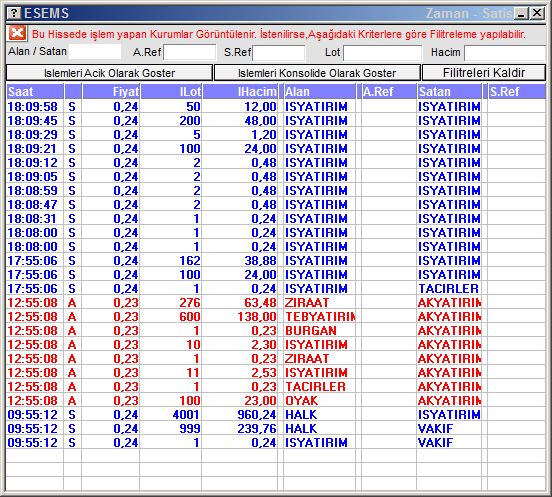Focus the A.Ref filter field

click(189, 53)
